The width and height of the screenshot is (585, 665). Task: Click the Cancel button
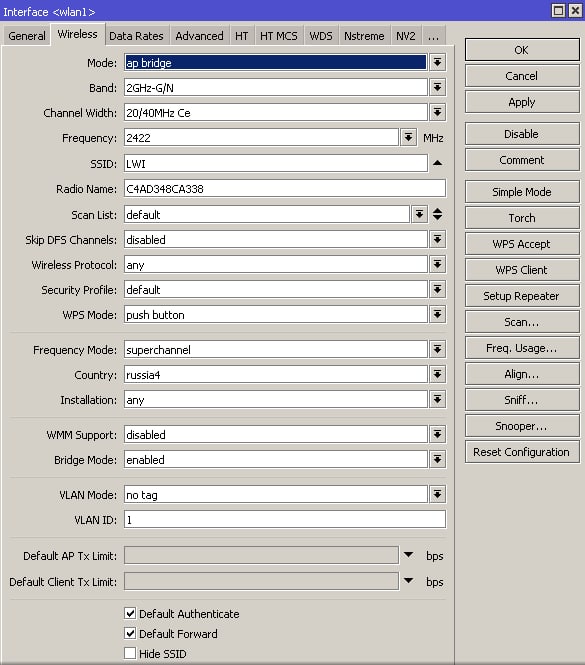522,76
